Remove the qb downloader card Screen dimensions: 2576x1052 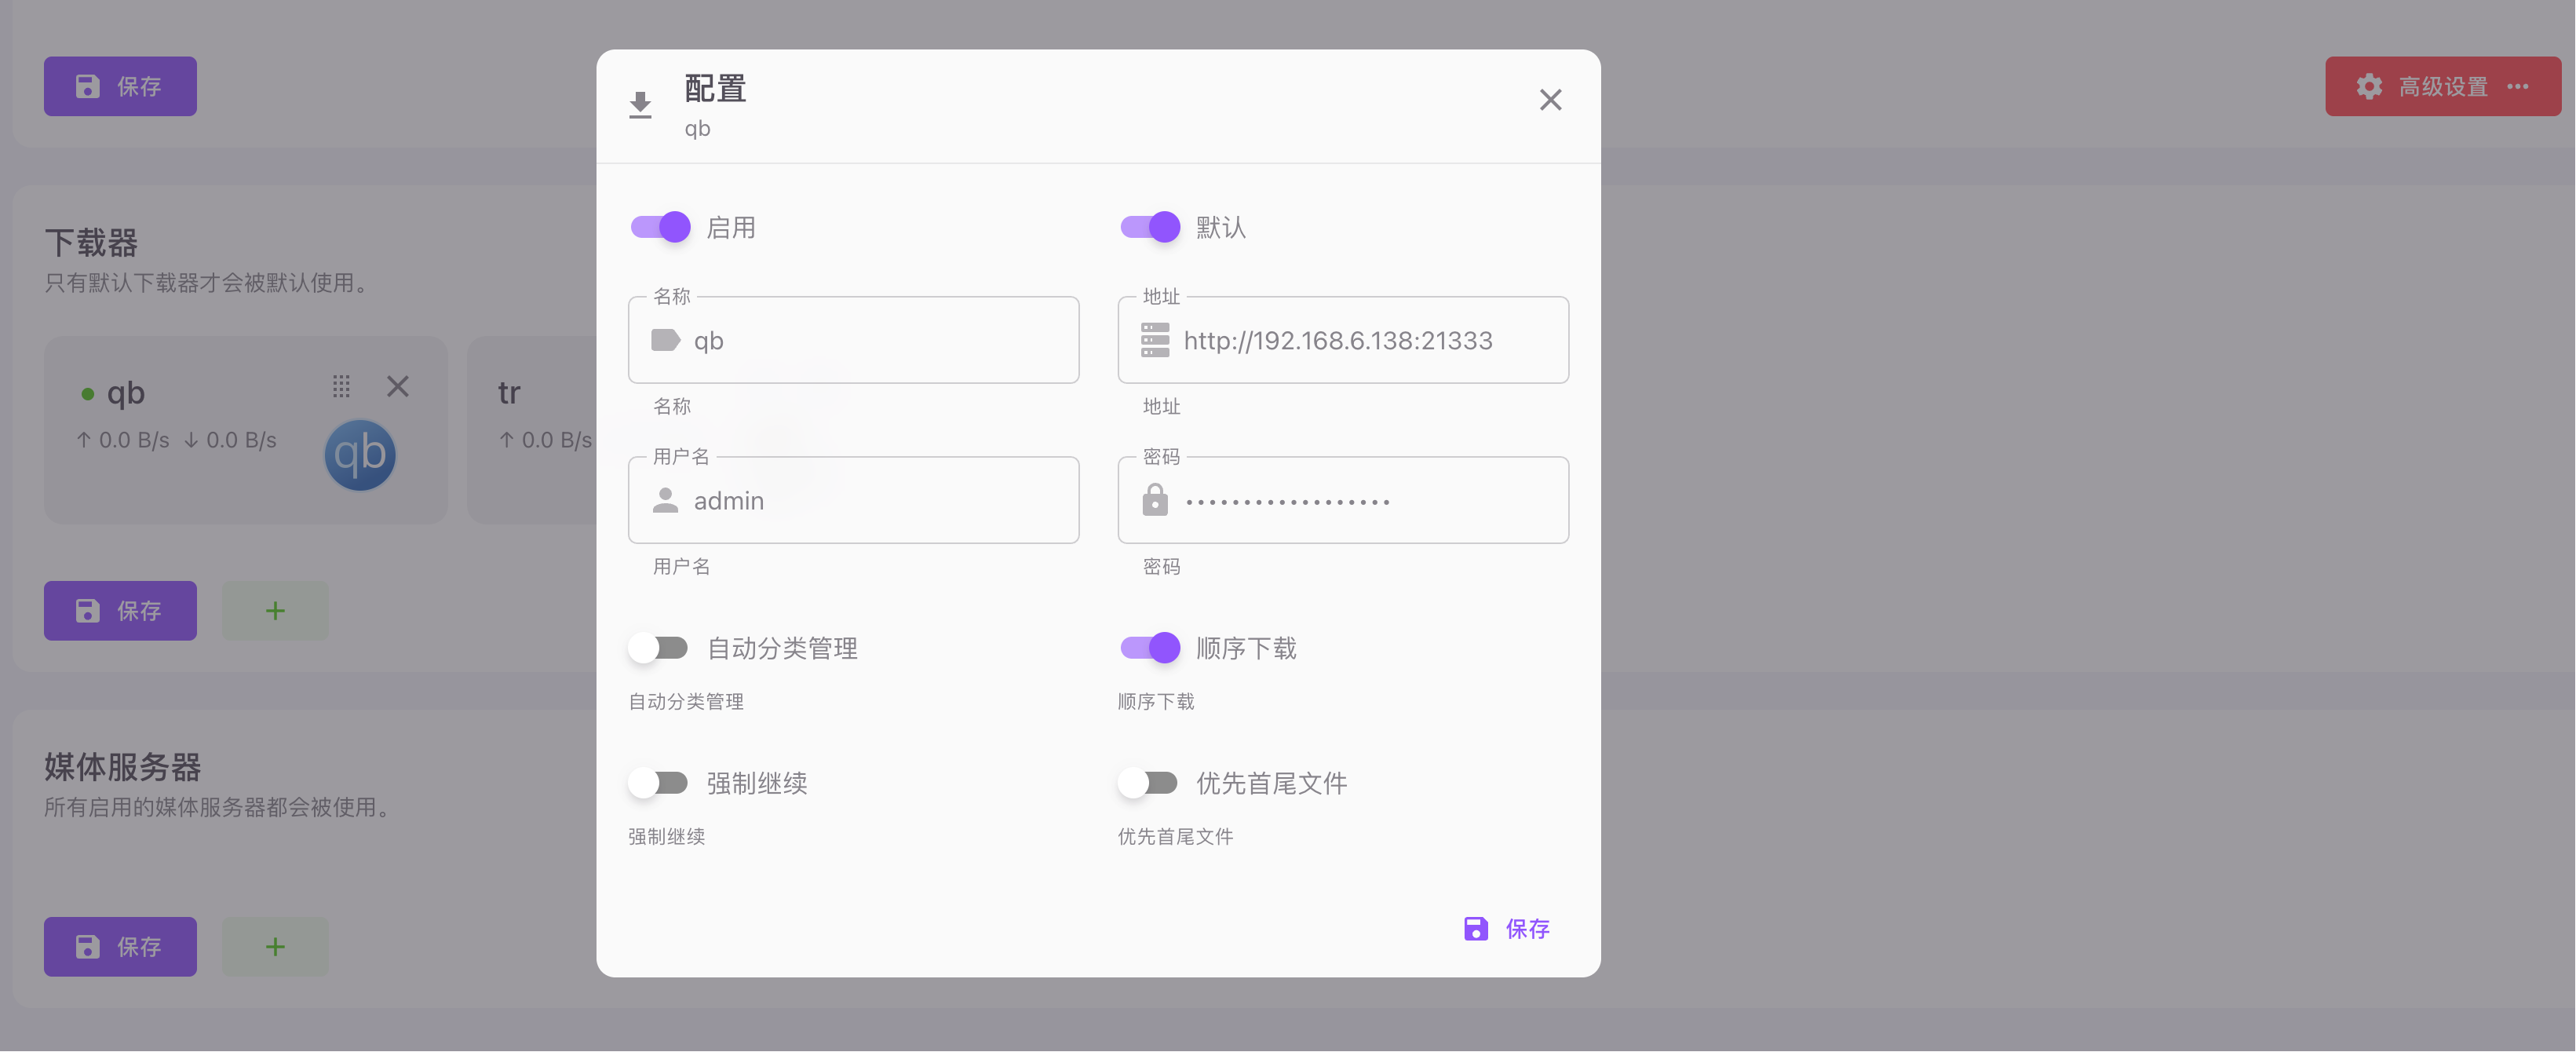398,386
